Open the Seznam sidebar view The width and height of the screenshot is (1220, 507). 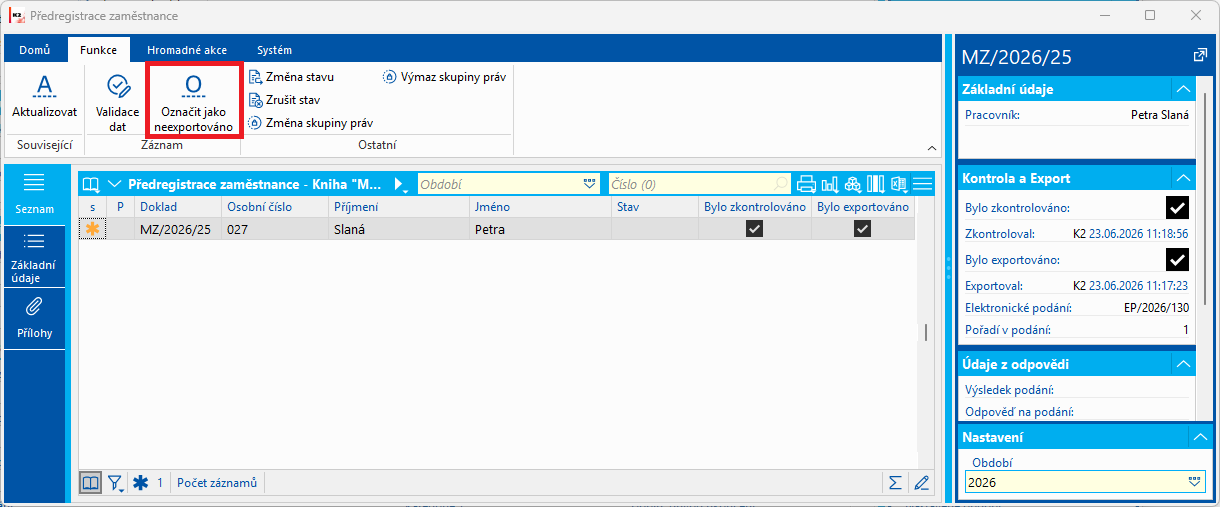click(35, 193)
